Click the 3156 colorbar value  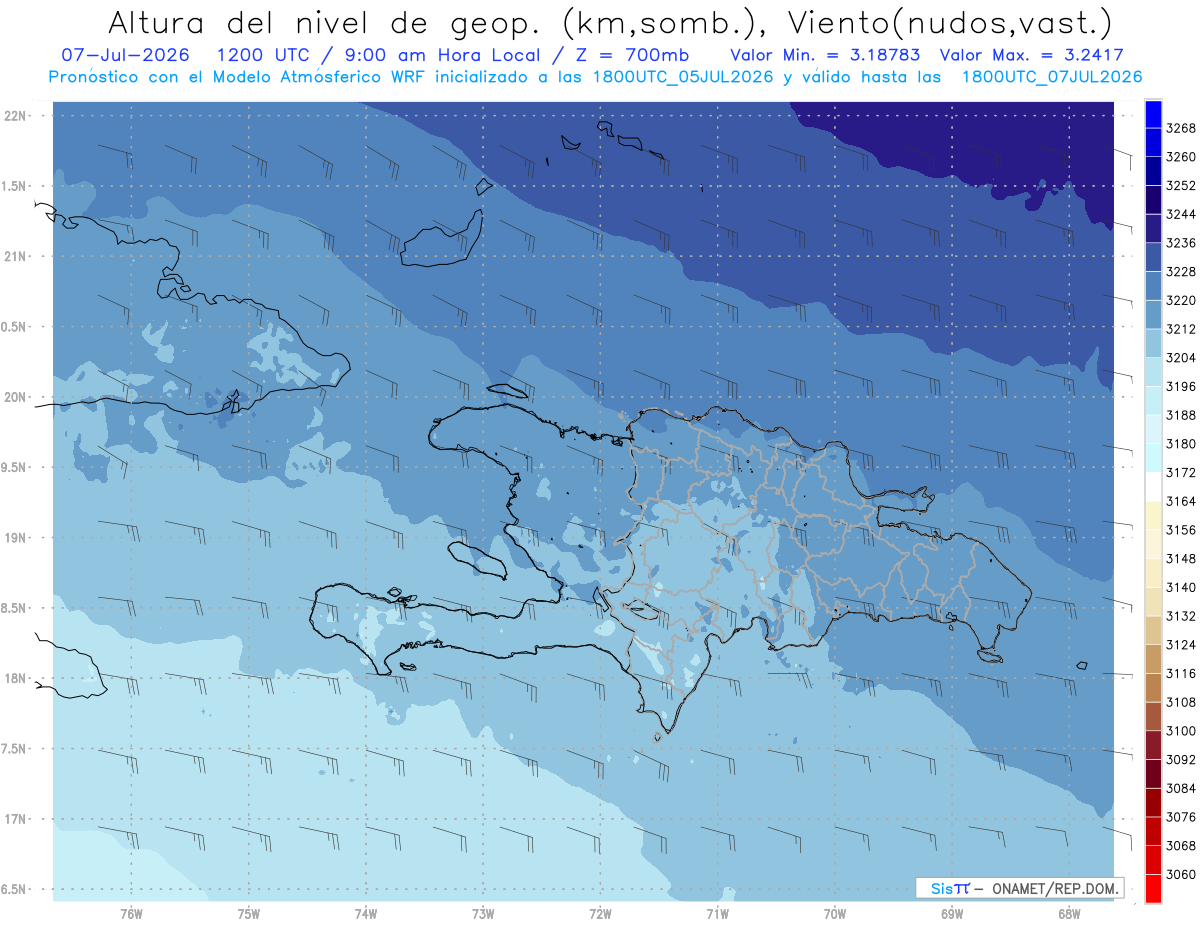click(x=1180, y=530)
